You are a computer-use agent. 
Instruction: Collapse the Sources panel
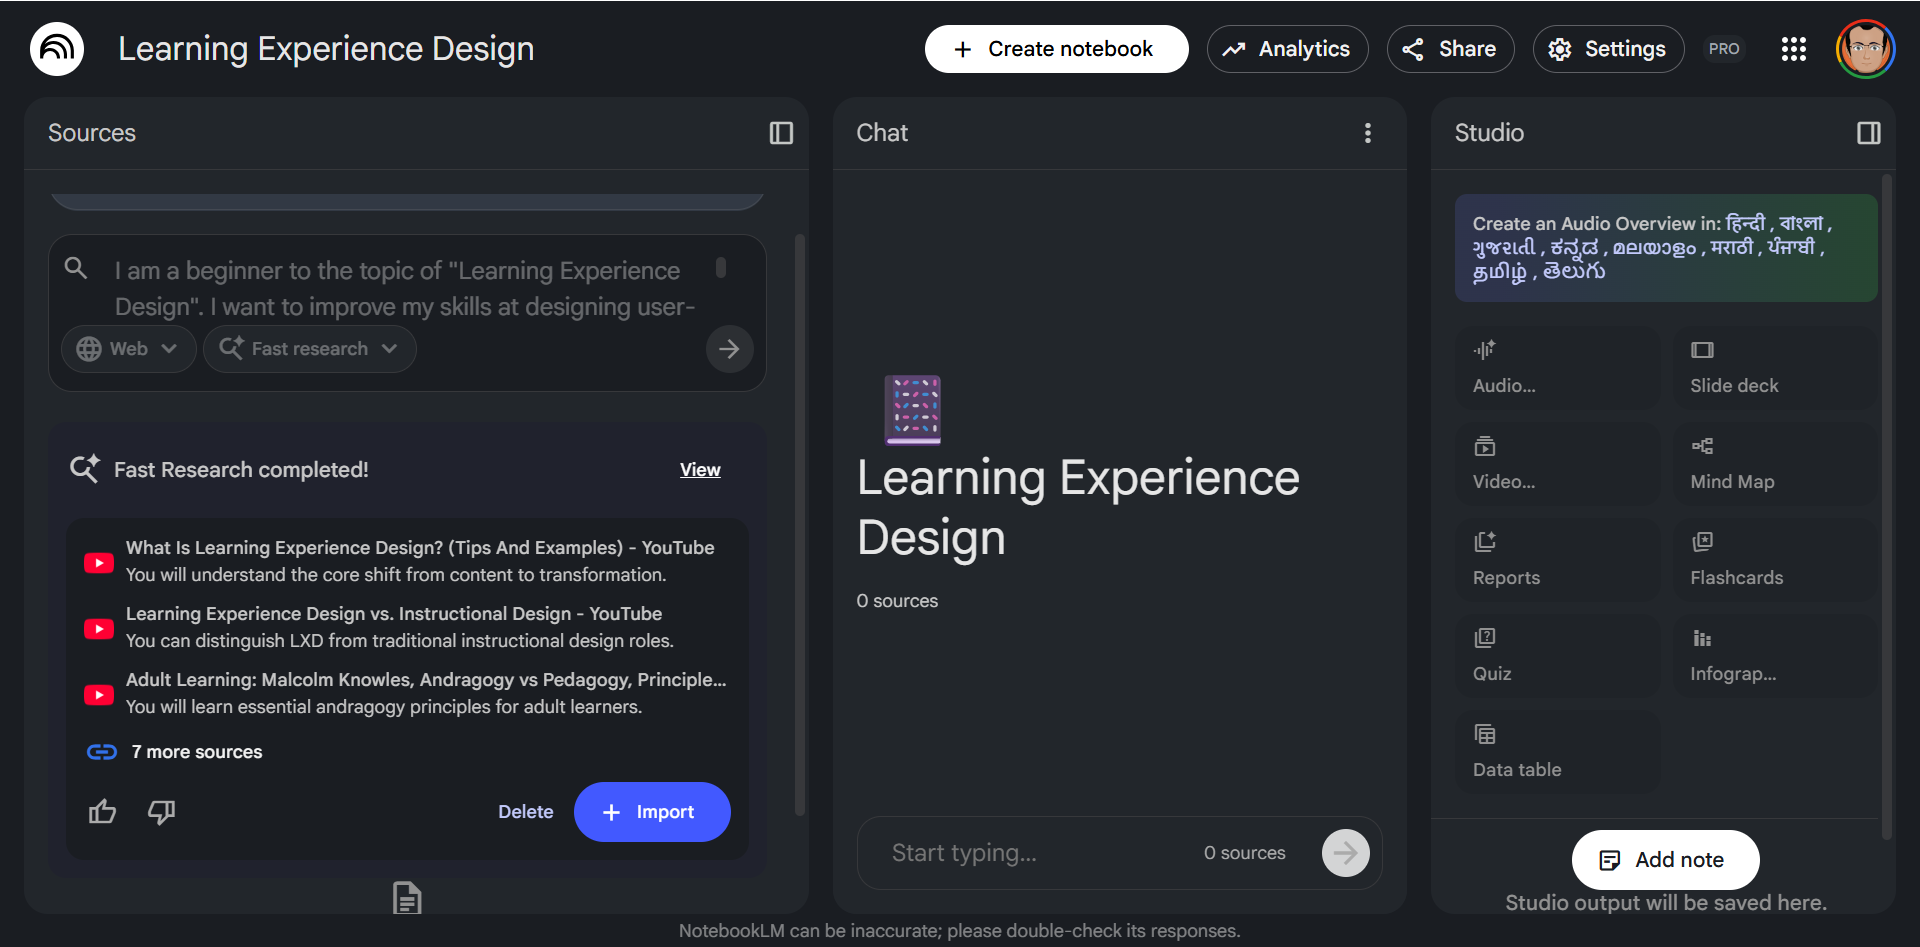[x=781, y=133]
